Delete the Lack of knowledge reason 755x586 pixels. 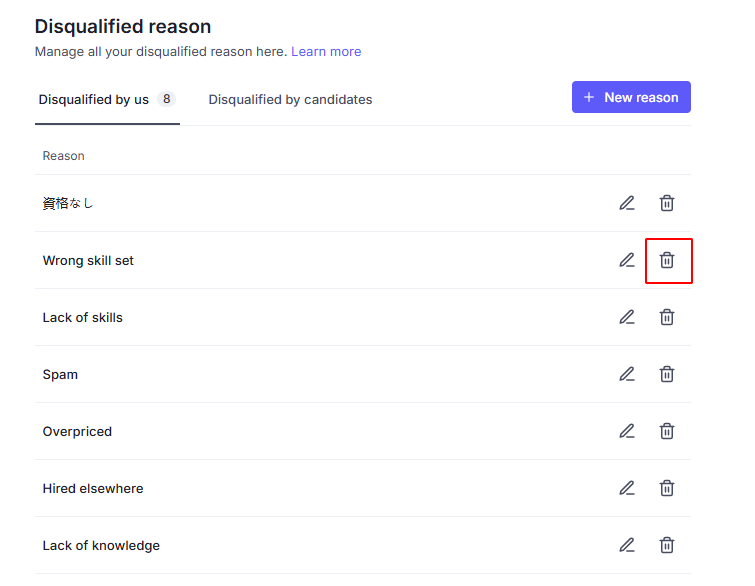pos(667,545)
